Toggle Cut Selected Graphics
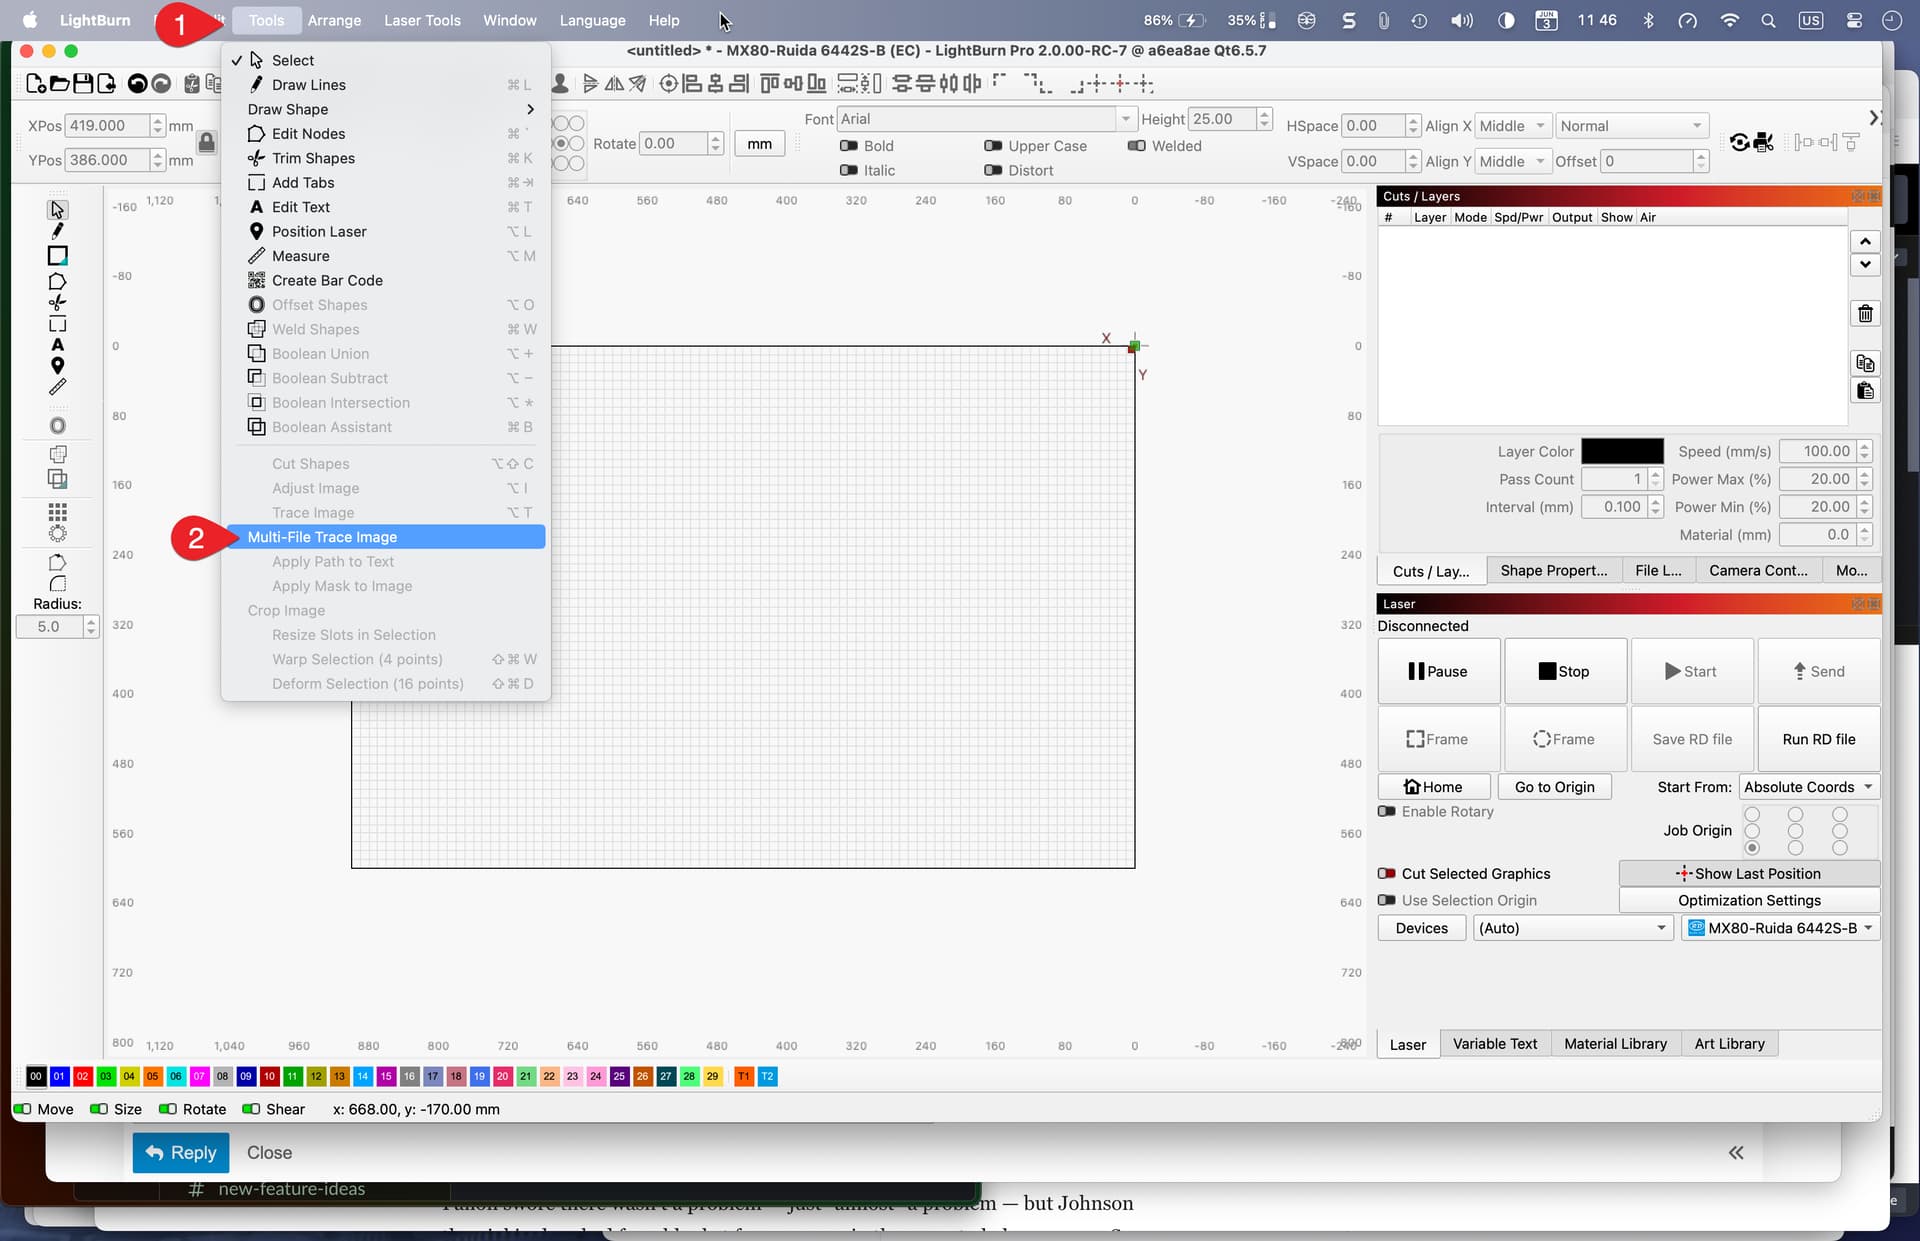Screen dimensions: 1920x1241 [x=1387, y=874]
